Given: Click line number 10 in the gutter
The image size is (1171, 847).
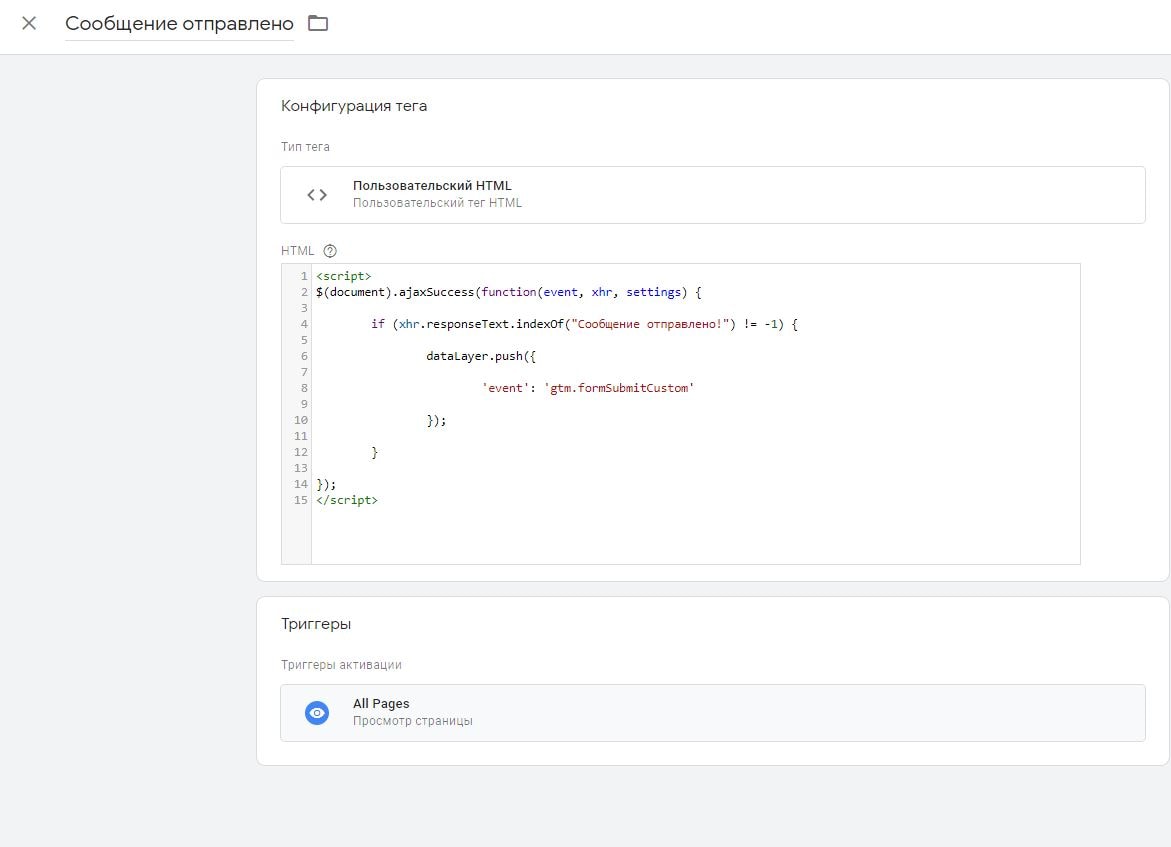Looking at the screenshot, I should pyautogui.click(x=300, y=421).
